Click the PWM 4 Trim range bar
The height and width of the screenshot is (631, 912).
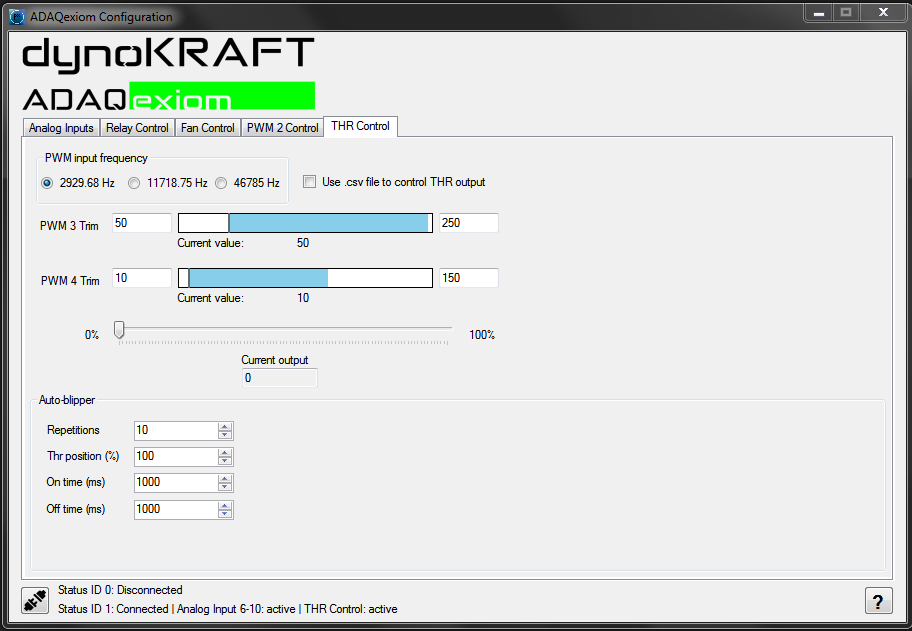pos(305,278)
